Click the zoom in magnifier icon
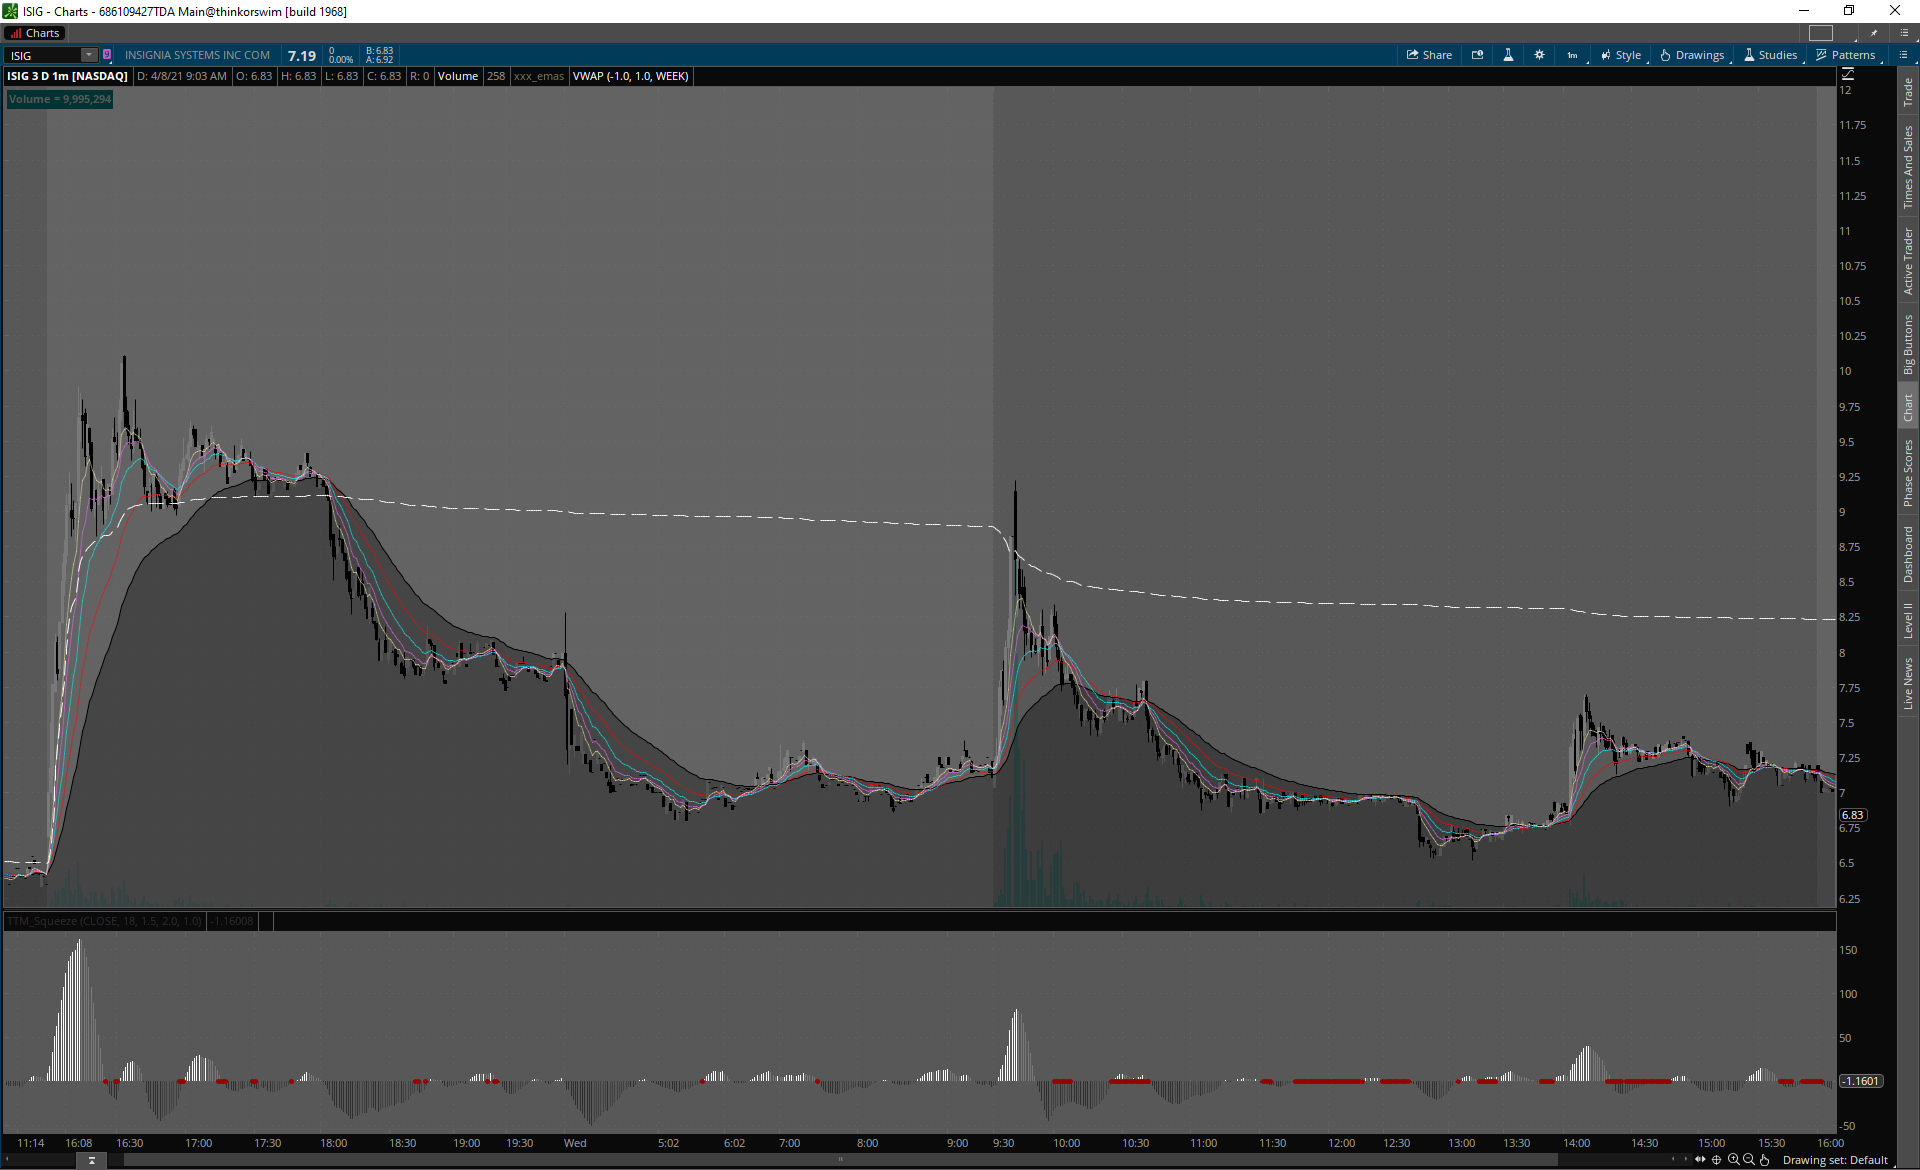1920x1170 pixels. coord(1733,1160)
